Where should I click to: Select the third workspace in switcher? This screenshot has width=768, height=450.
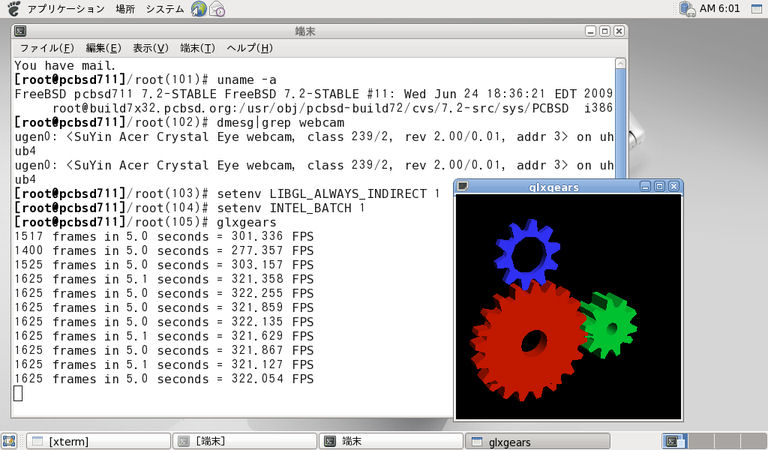coord(727,441)
